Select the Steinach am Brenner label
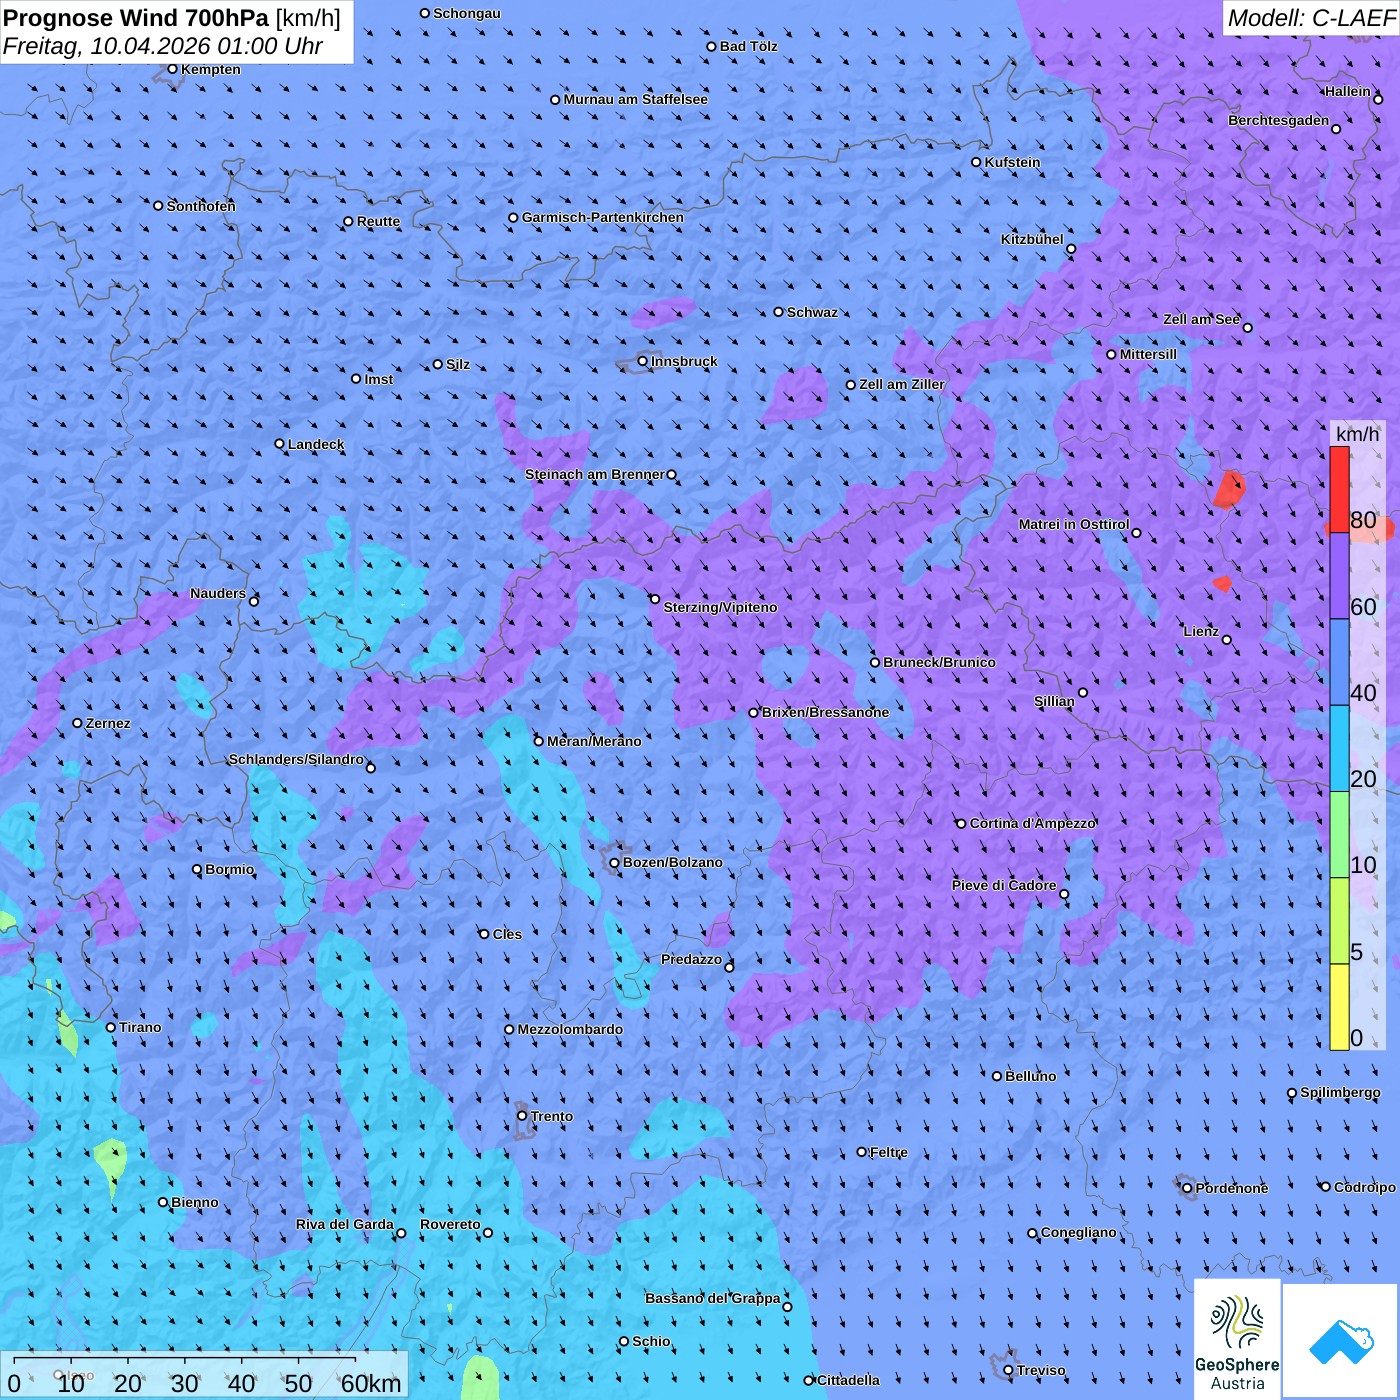The width and height of the screenshot is (1400, 1400). [x=595, y=474]
